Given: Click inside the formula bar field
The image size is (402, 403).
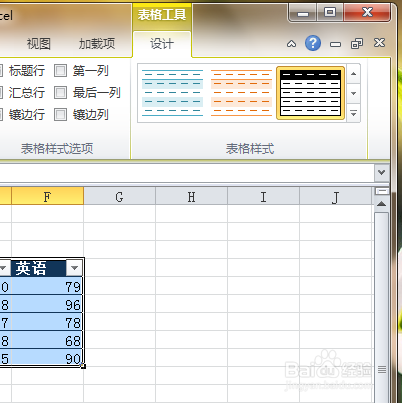Looking at the screenshot, I should [187, 173].
